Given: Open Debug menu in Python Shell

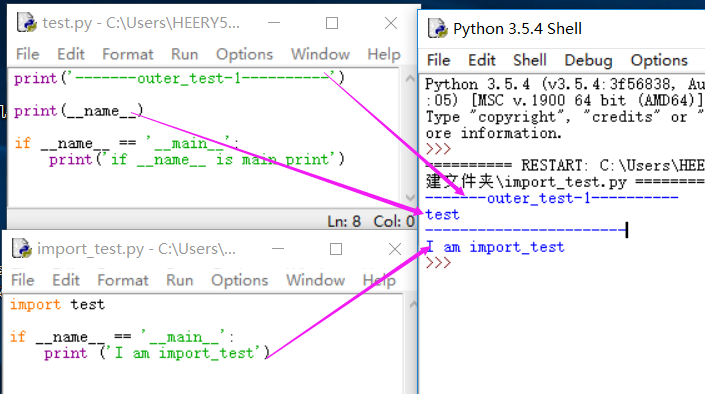Looking at the screenshot, I should click(x=588, y=60).
